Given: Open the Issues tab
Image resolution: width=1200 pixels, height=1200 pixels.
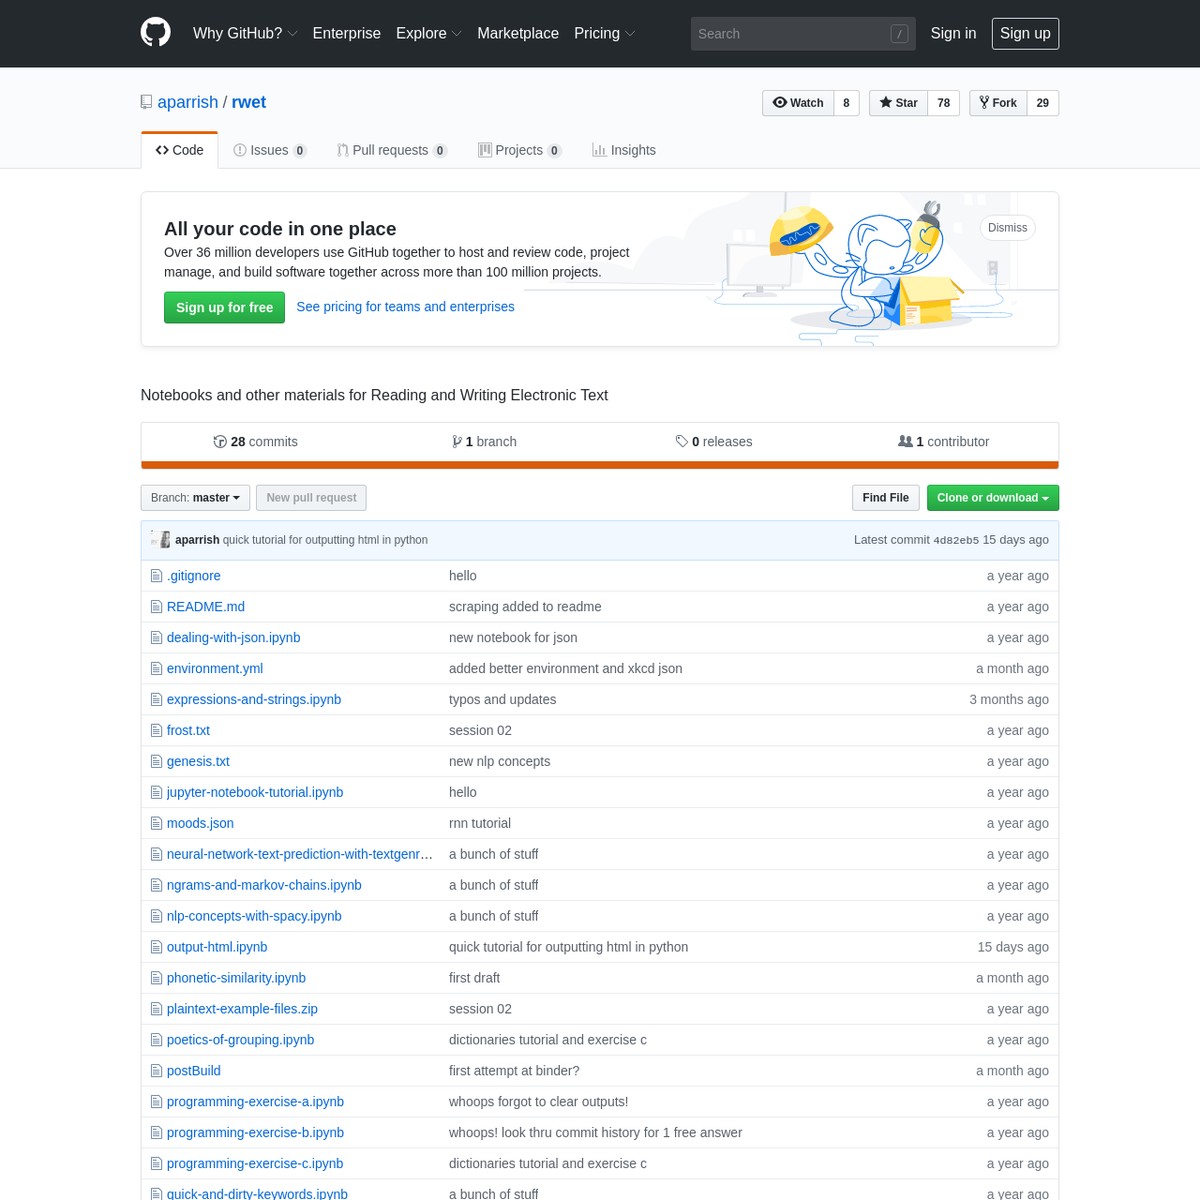Looking at the screenshot, I should (x=270, y=150).
